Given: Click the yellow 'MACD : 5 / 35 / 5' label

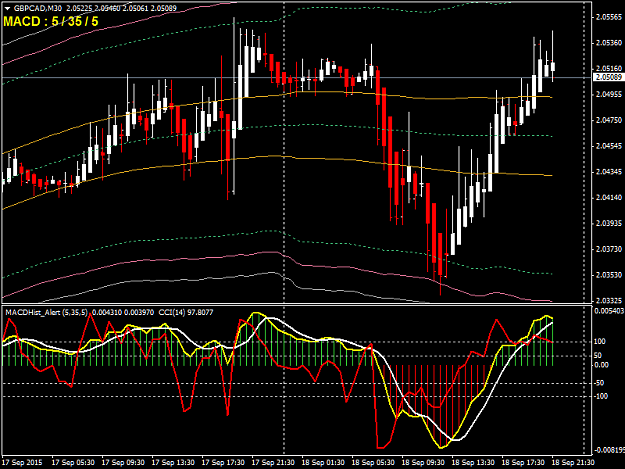Looking at the screenshot, I should point(51,21).
